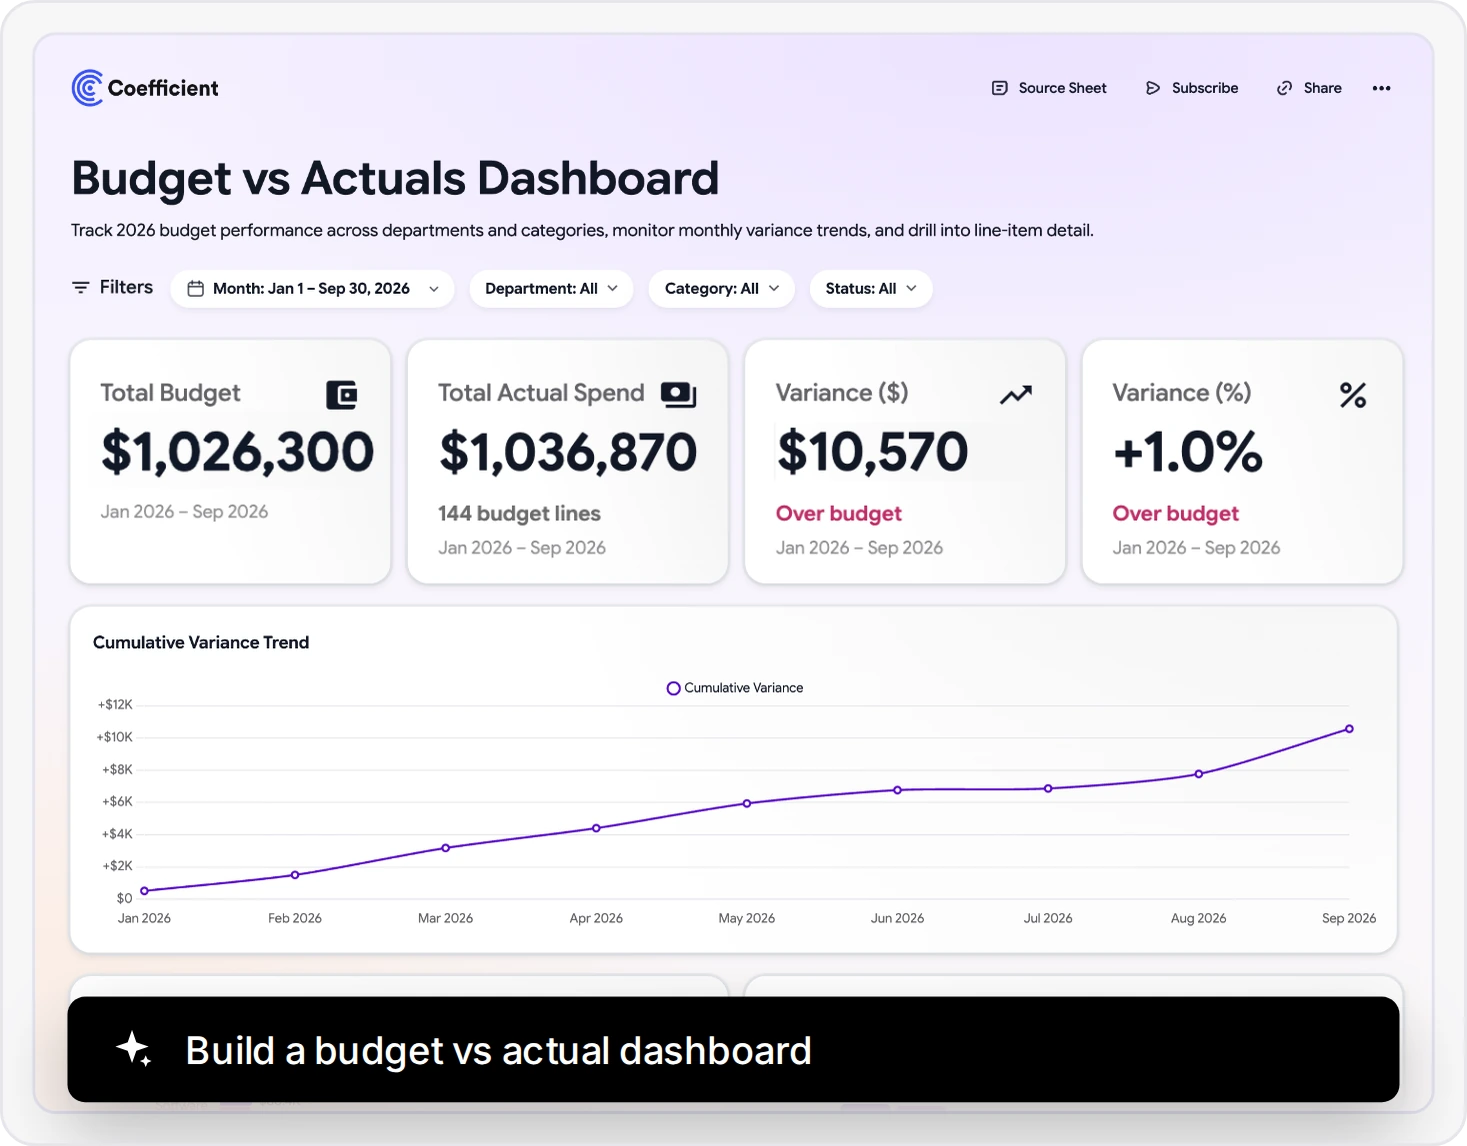1467x1146 pixels.
Task: Click the Aug 2026 data point on chart
Action: click(x=1199, y=774)
